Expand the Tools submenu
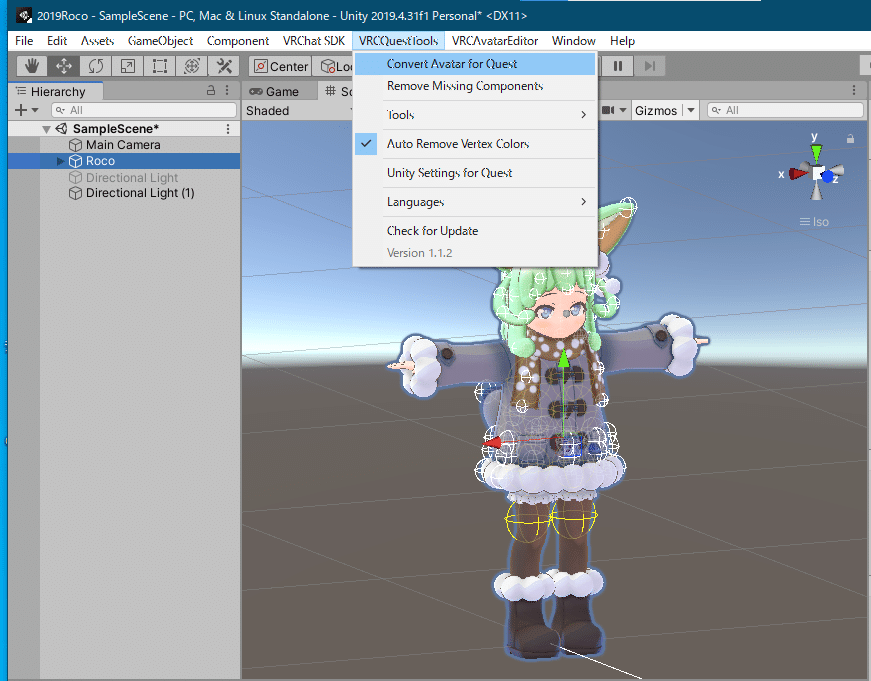The height and width of the screenshot is (681, 871). pyautogui.click(x=474, y=115)
